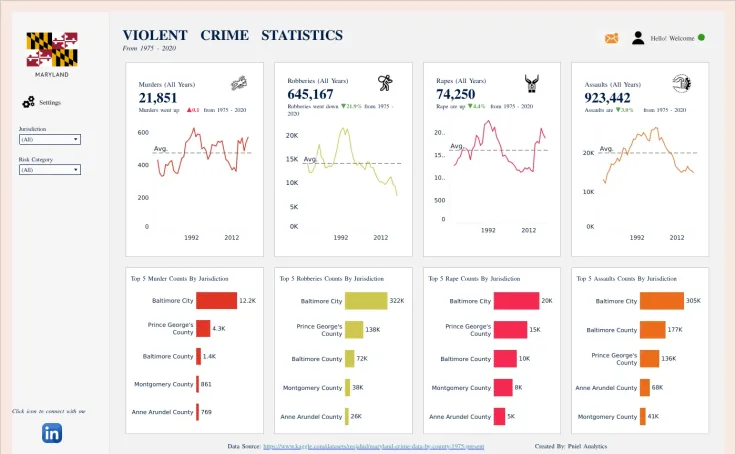736x454 pixels.
Task: Click the VIOLENT CRIME STATISTICS heading
Action: coord(233,35)
